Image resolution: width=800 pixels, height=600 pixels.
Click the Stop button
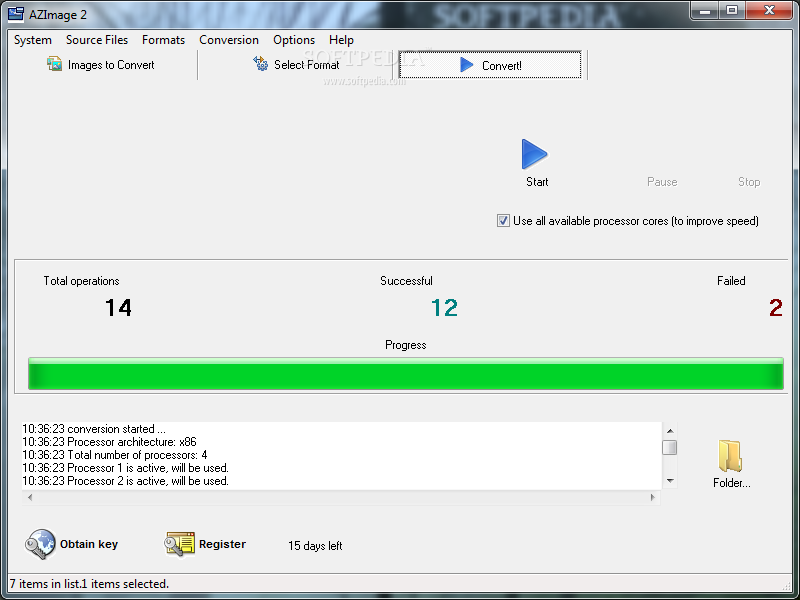click(749, 182)
